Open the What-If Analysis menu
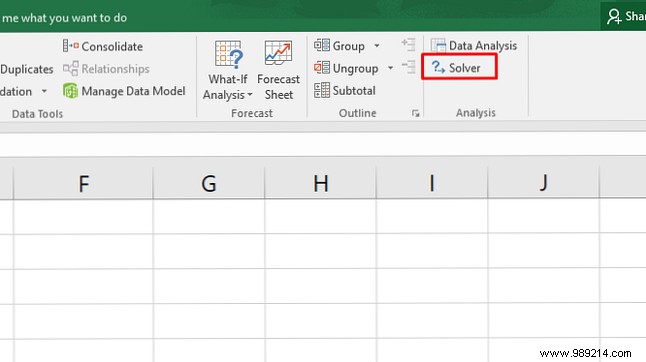The width and height of the screenshot is (646, 362). 228,70
